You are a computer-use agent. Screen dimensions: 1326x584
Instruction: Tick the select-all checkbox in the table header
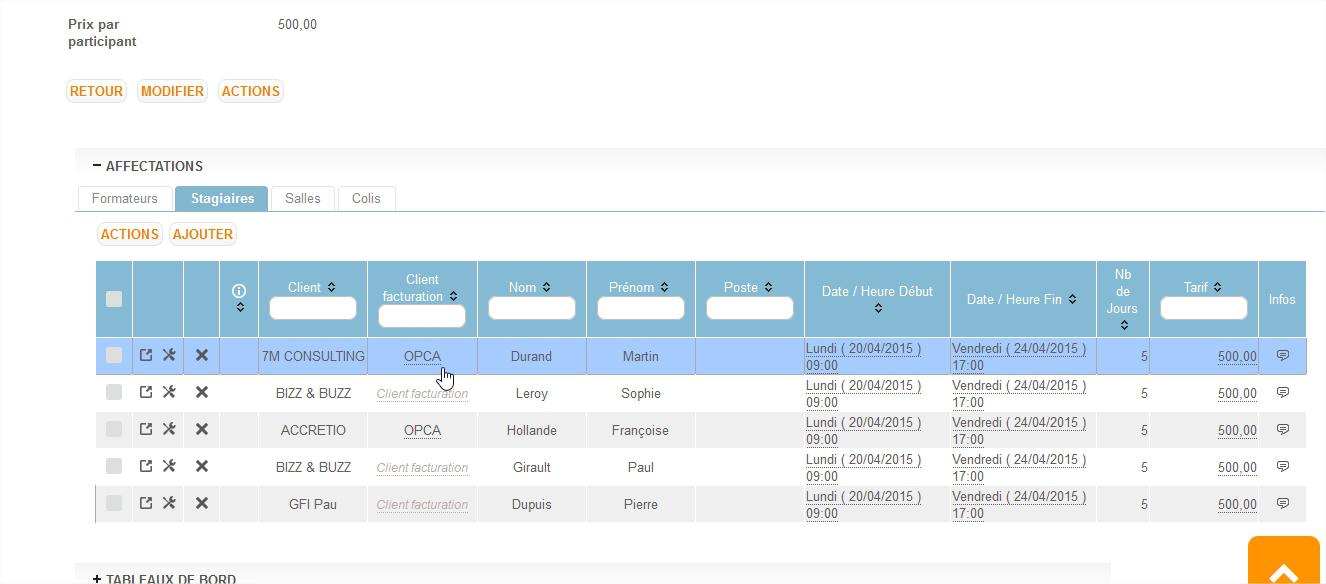click(114, 299)
